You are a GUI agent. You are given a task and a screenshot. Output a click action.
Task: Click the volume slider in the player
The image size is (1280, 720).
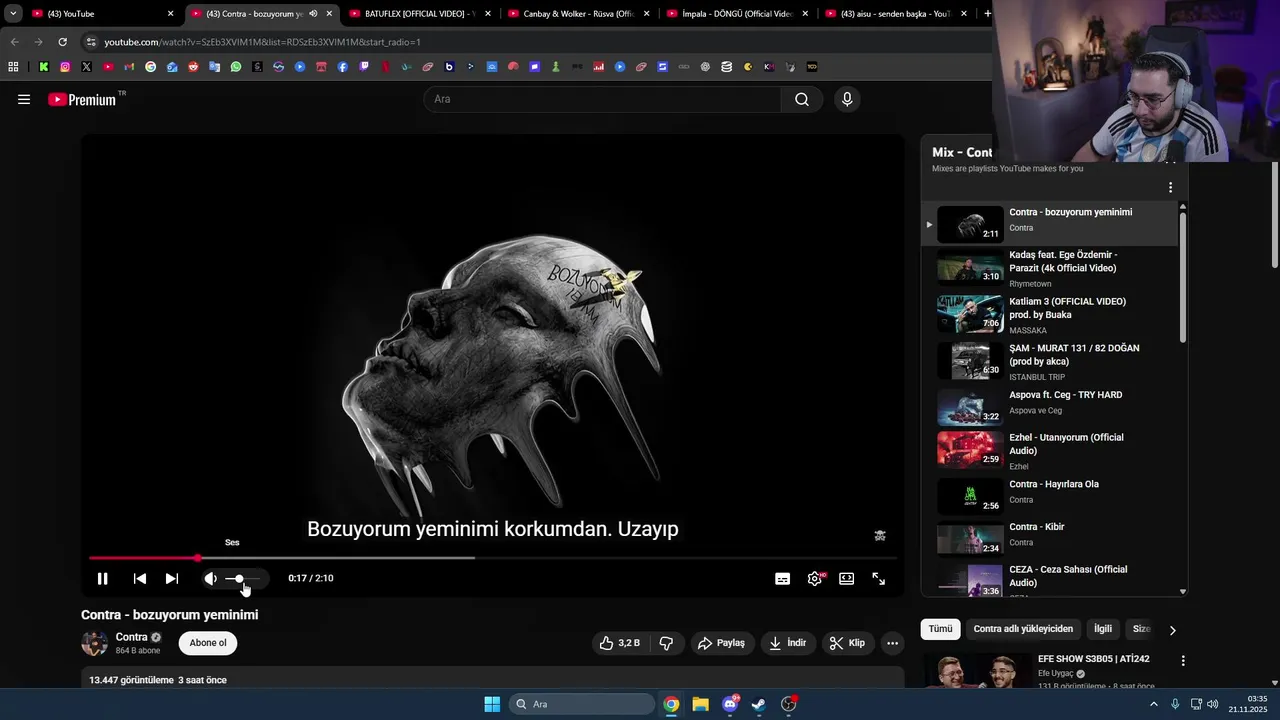(x=242, y=579)
